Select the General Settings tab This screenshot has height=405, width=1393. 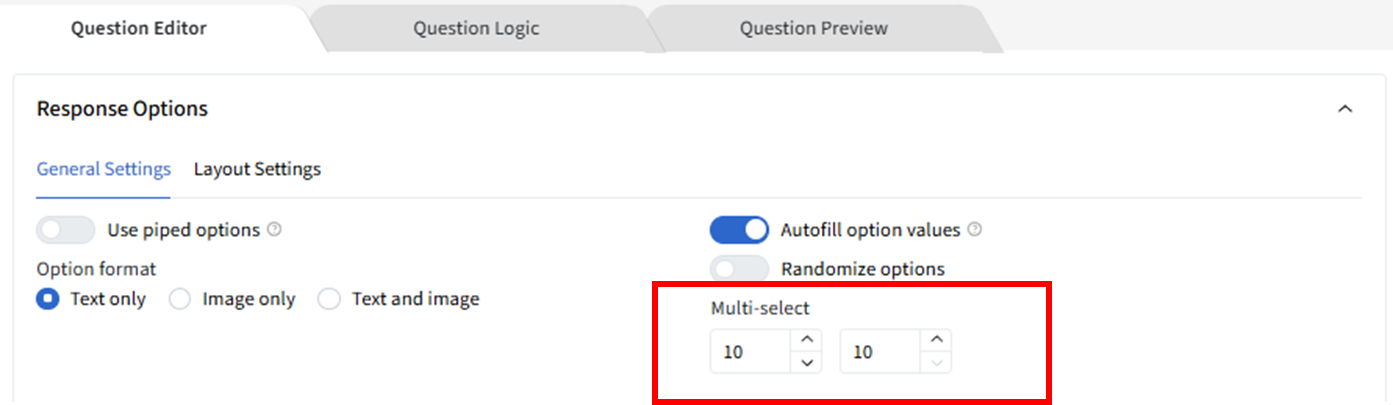103,169
